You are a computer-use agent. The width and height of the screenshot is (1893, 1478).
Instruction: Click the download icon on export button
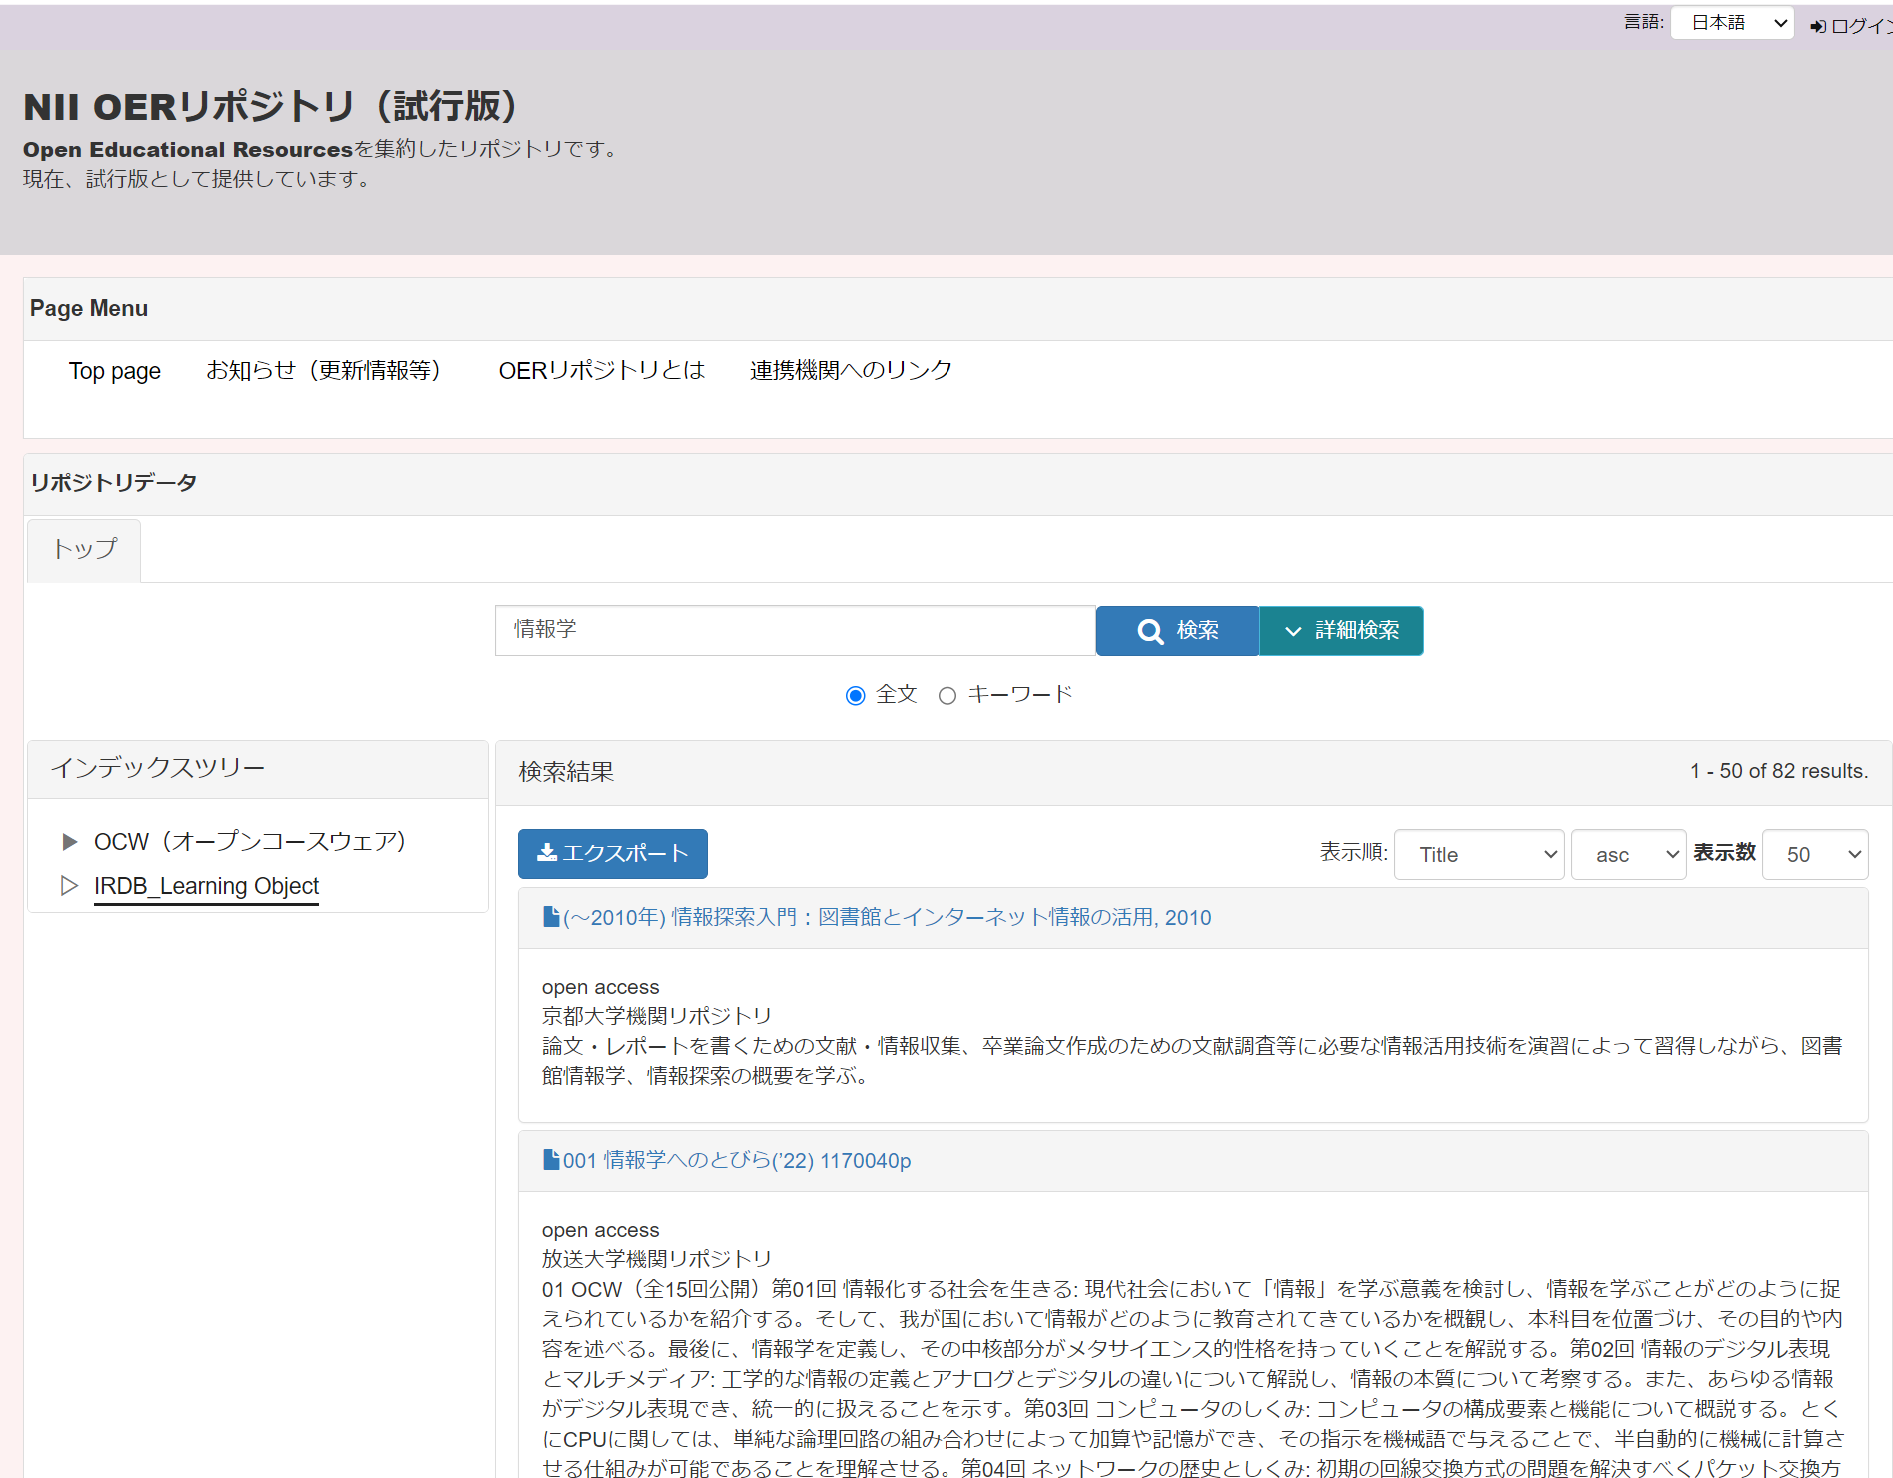coord(547,852)
